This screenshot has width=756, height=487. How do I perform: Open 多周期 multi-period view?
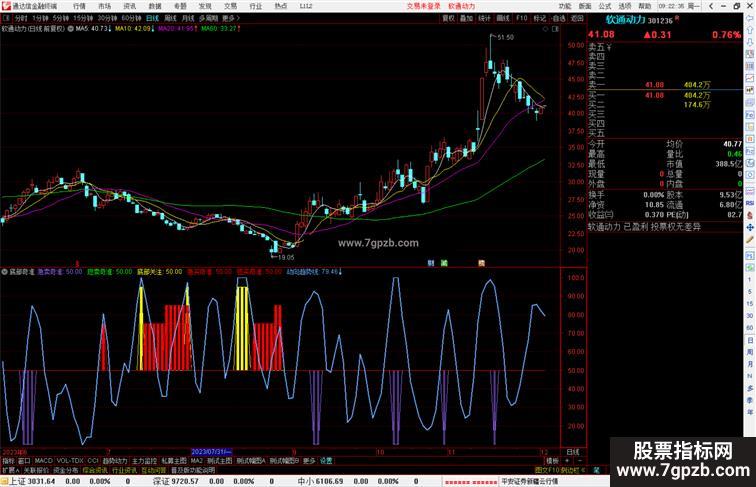click(x=208, y=18)
